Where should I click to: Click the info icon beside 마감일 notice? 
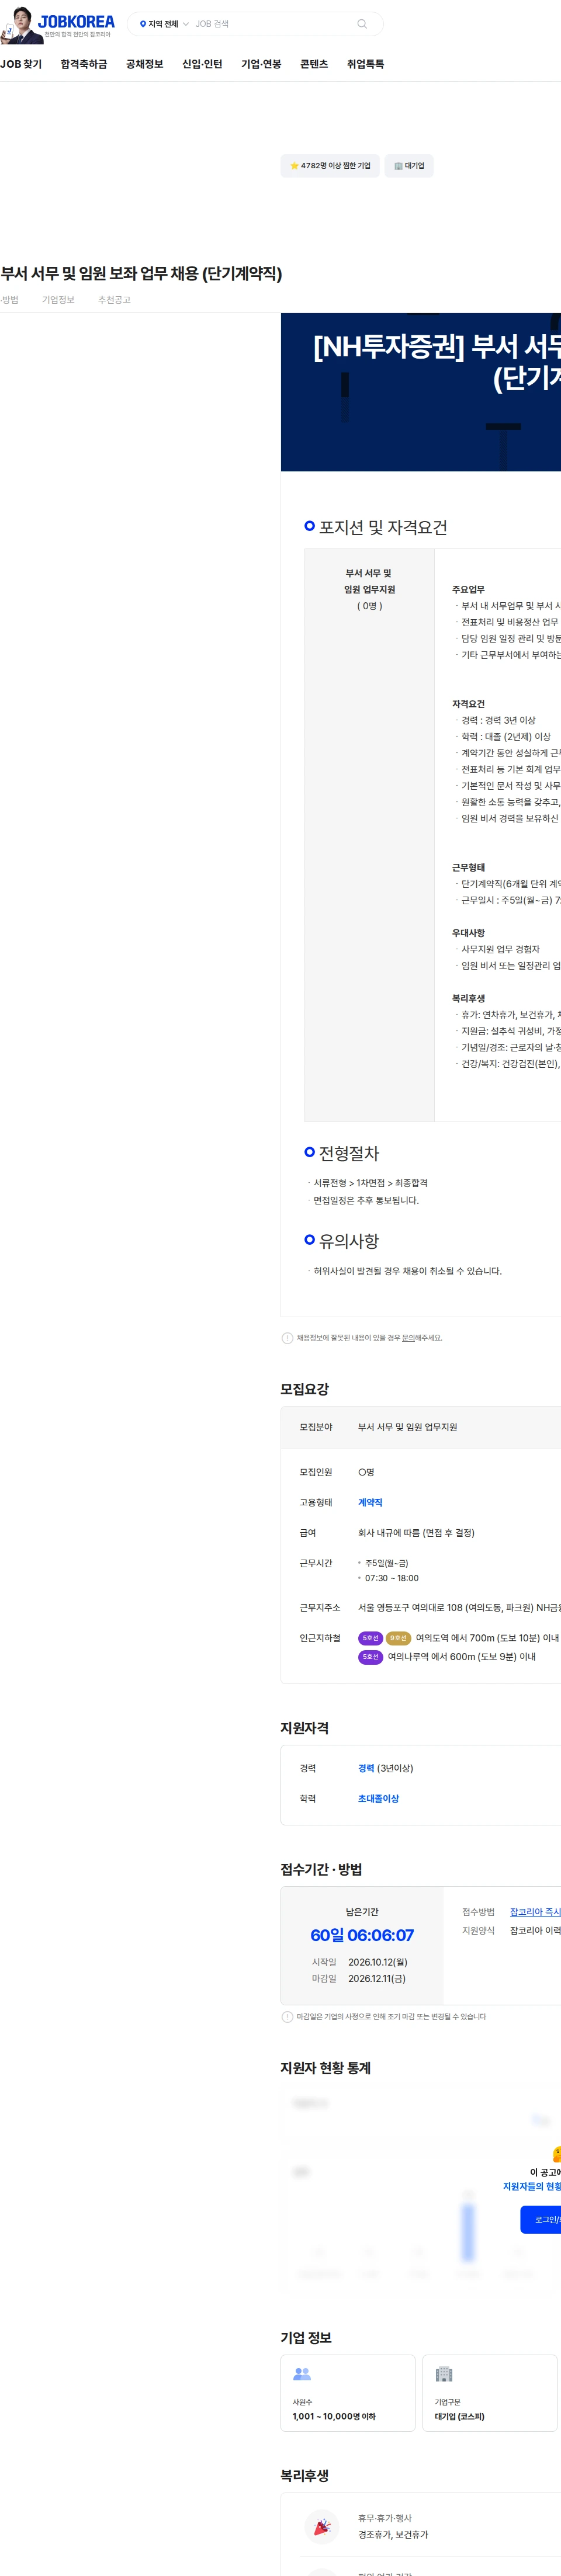288,2017
